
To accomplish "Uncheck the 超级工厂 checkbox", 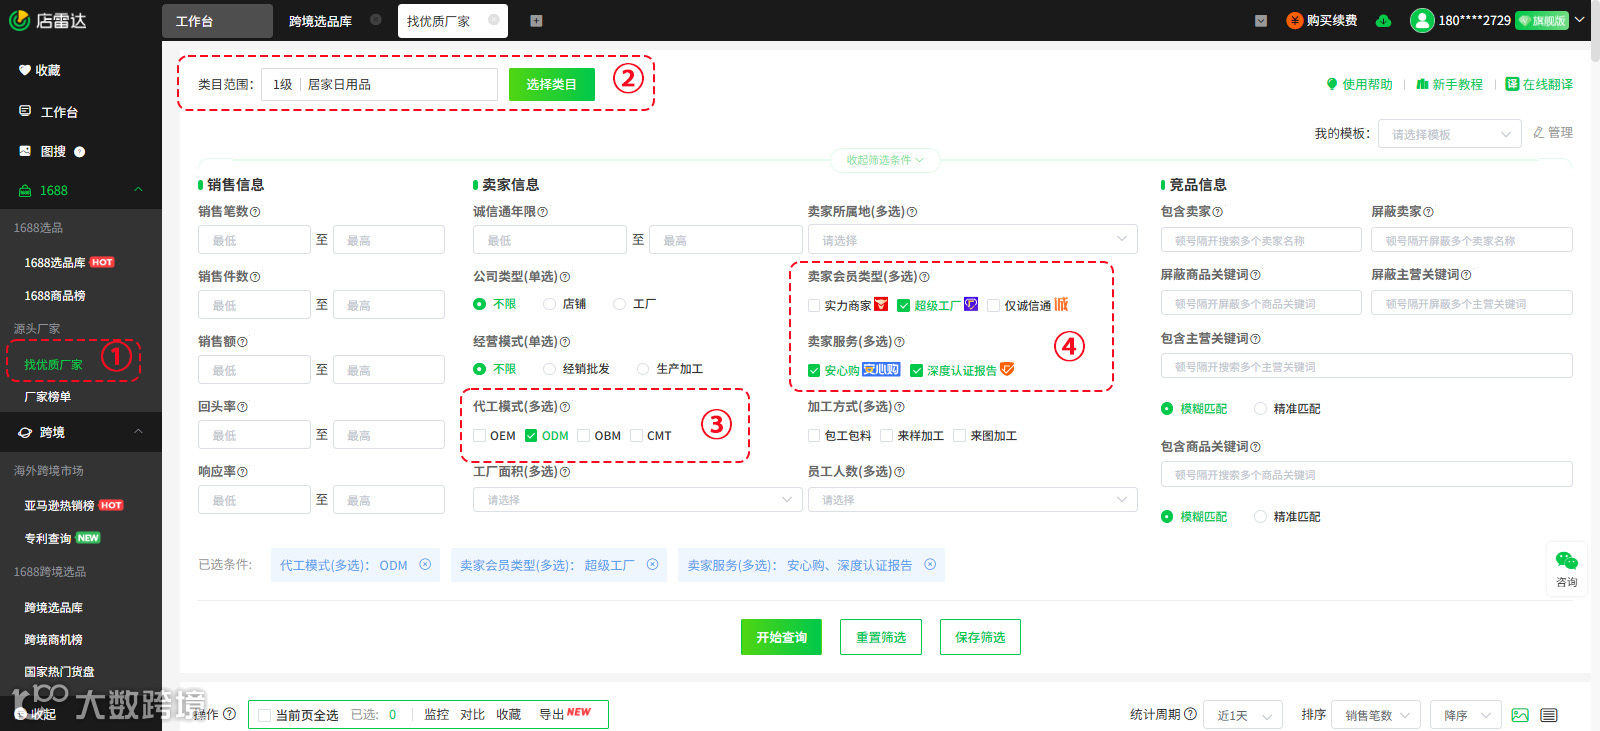I will 904,306.
